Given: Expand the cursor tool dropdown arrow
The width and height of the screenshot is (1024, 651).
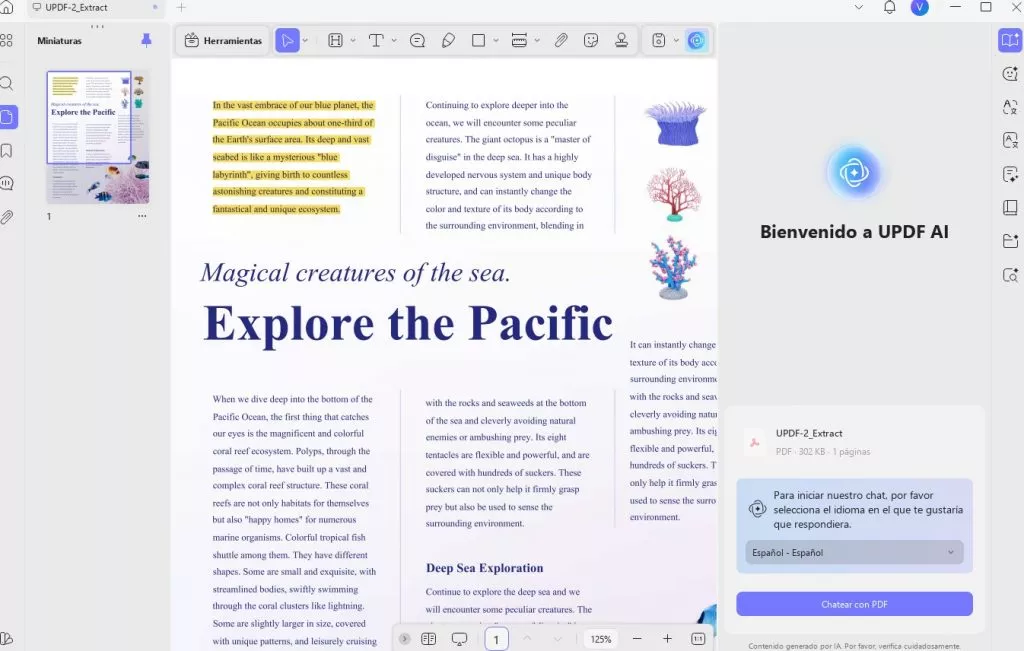Looking at the screenshot, I should point(305,40).
